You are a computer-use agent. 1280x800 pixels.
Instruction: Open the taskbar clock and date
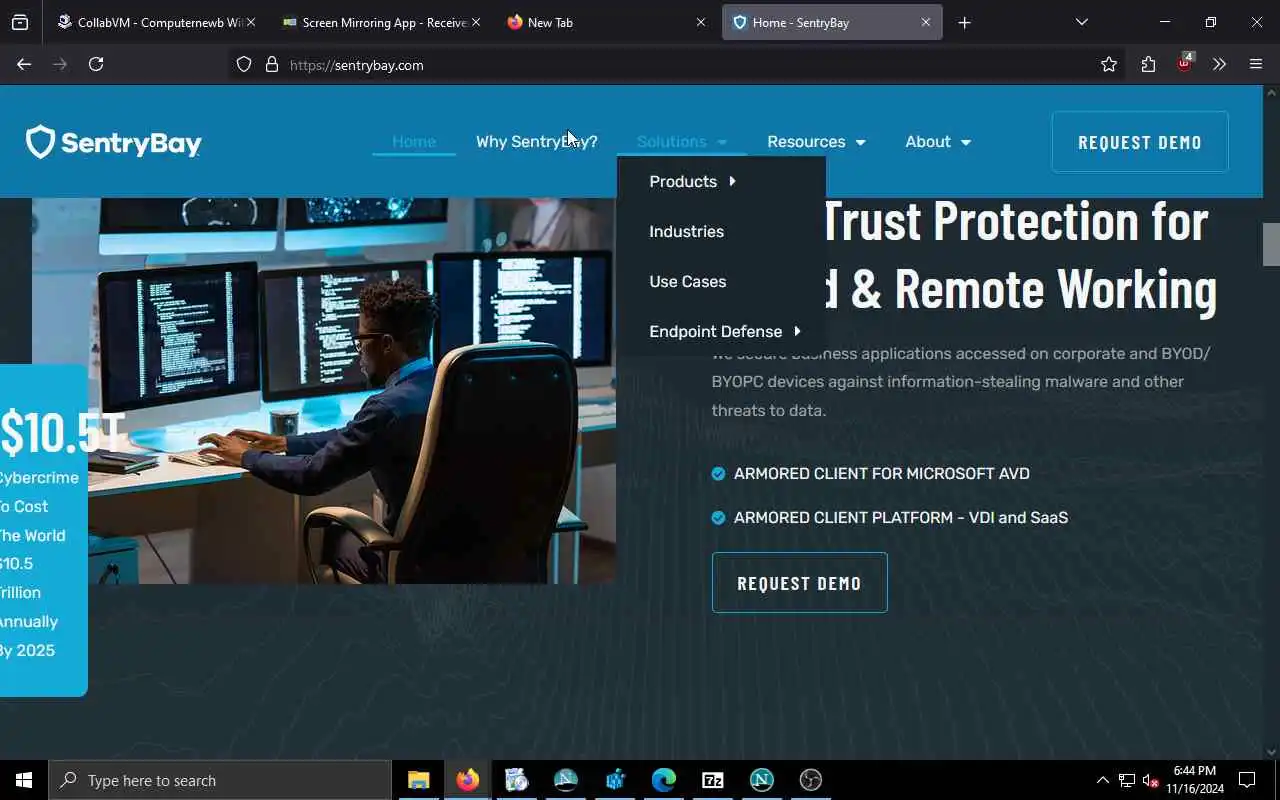pyautogui.click(x=1195, y=780)
